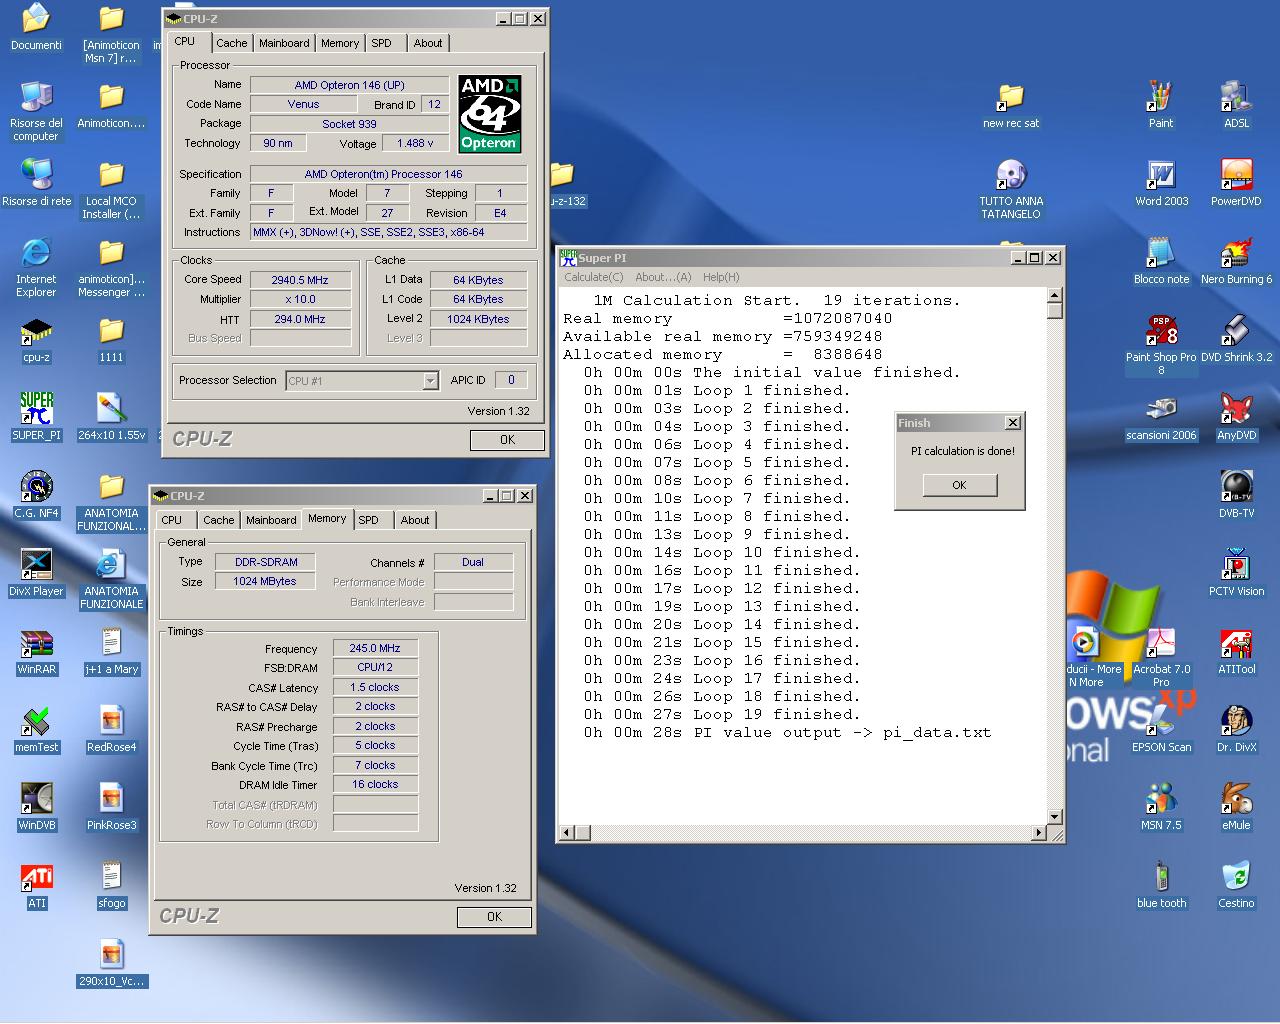Select the 264x10 1.55v desktop file

[x=111, y=417]
